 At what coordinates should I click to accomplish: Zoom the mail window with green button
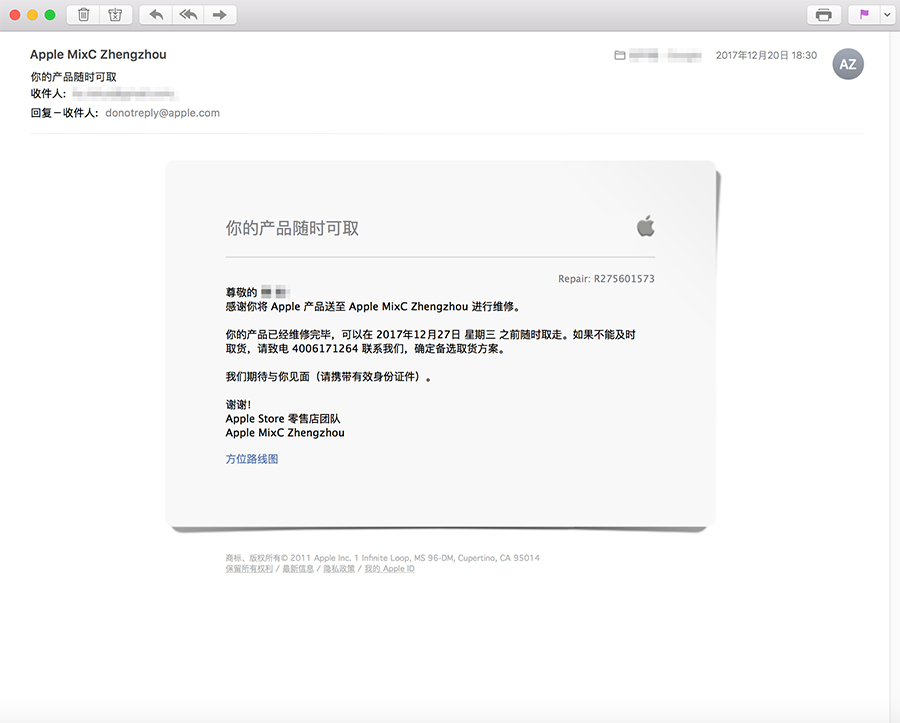pyautogui.click(x=50, y=15)
